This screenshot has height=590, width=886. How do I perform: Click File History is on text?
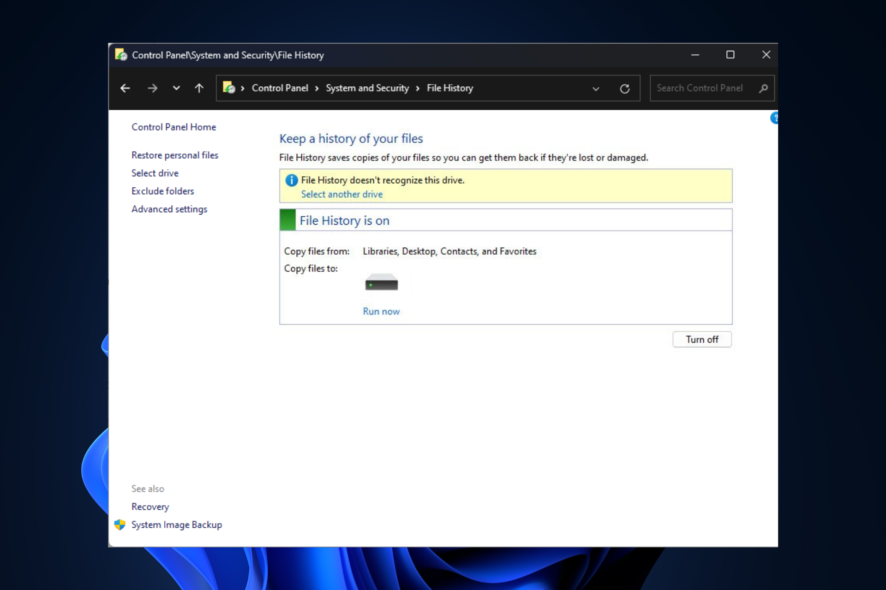click(x=344, y=220)
